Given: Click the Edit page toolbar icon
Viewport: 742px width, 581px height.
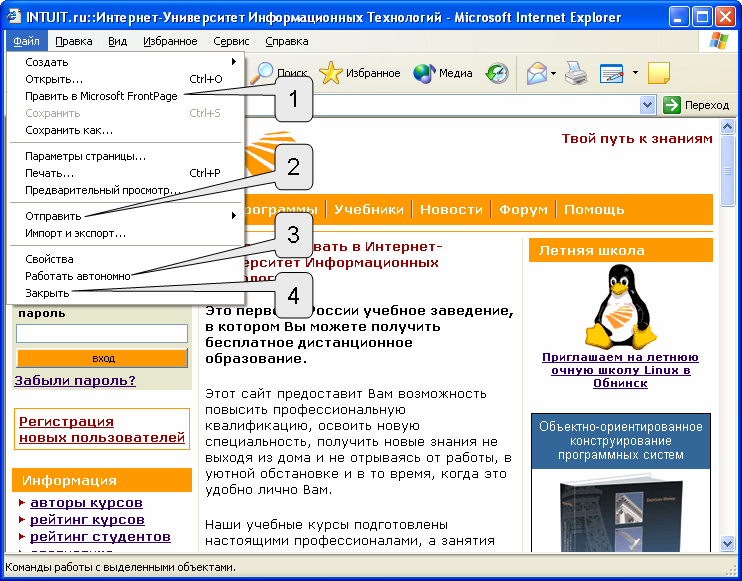Looking at the screenshot, I should [x=613, y=73].
